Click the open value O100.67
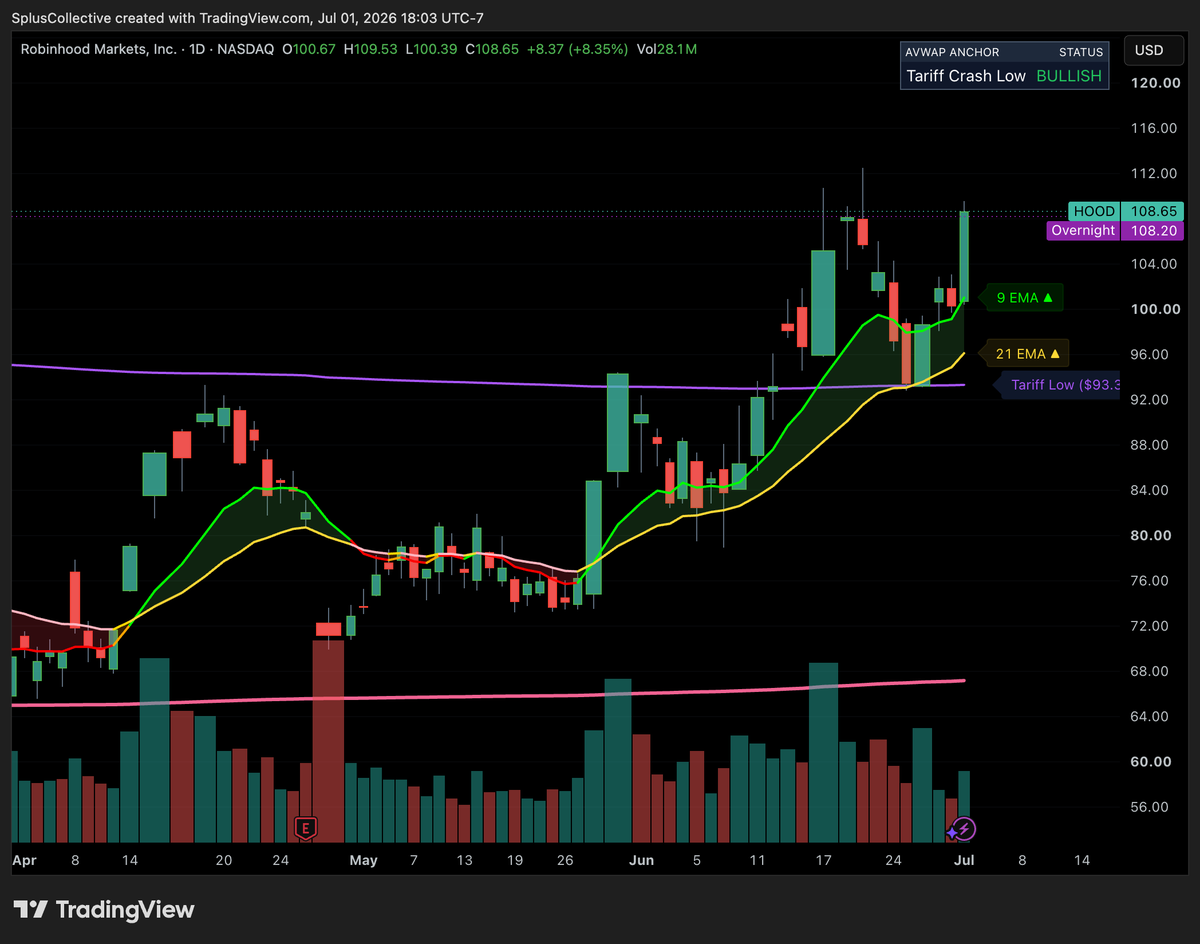The height and width of the screenshot is (944, 1200). pyautogui.click(x=310, y=49)
